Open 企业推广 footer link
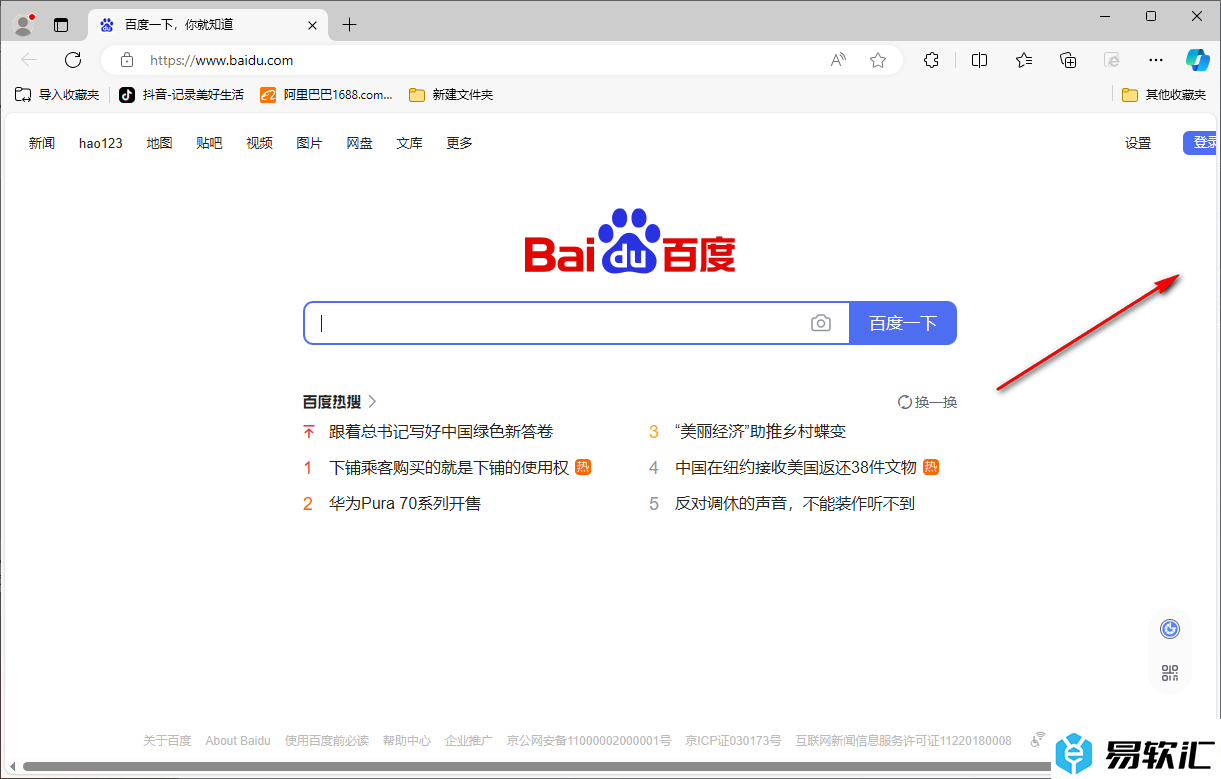Screen dimensions: 1221x779 pos(469,741)
